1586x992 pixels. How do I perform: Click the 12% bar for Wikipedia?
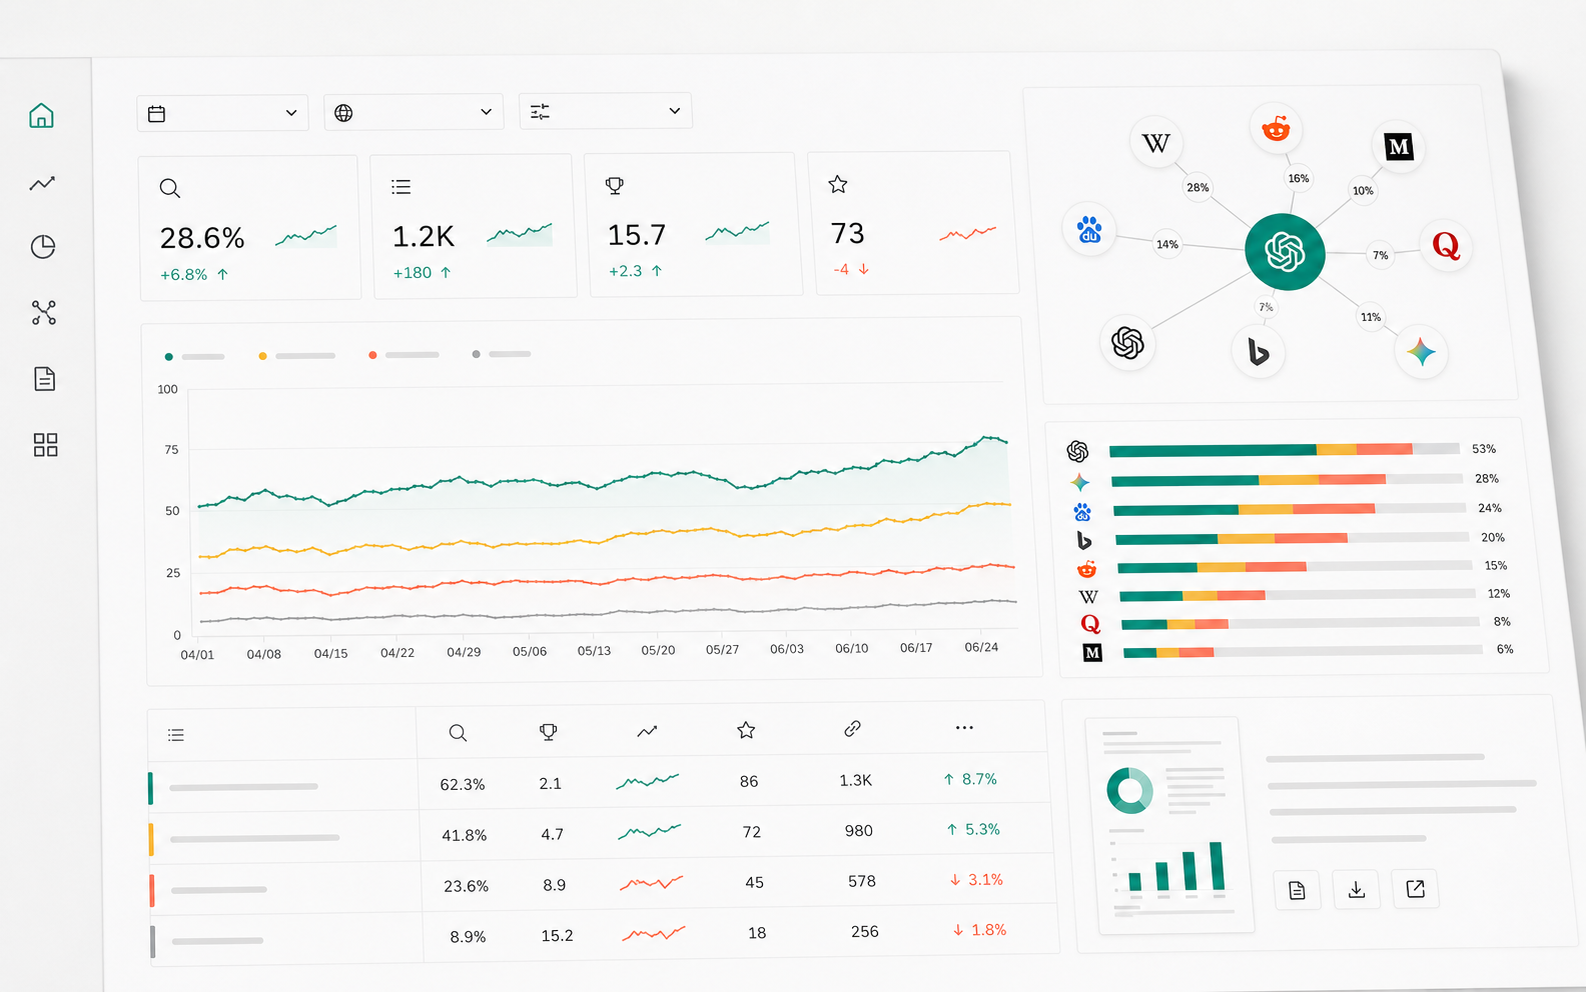tap(1298, 595)
